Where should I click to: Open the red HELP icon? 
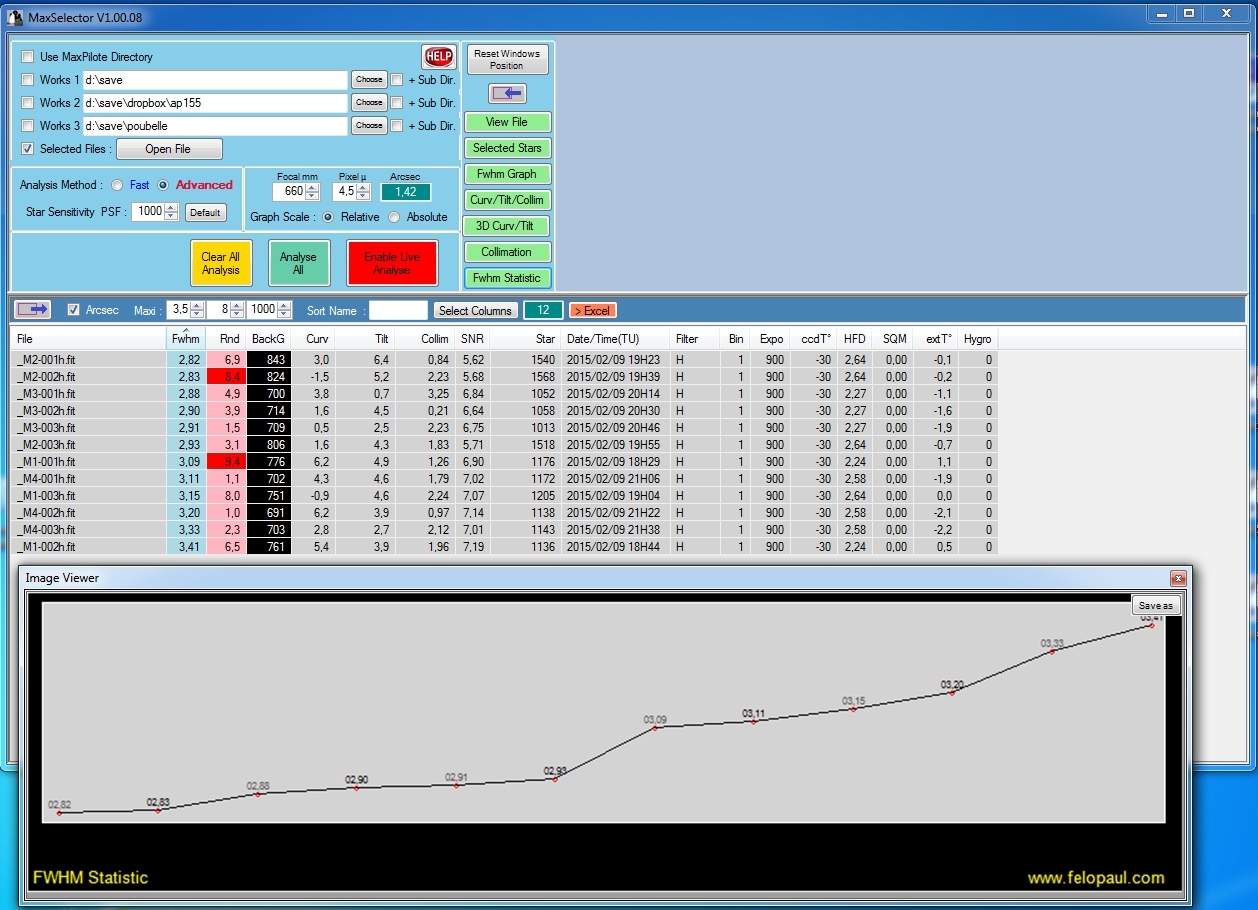(438, 57)
